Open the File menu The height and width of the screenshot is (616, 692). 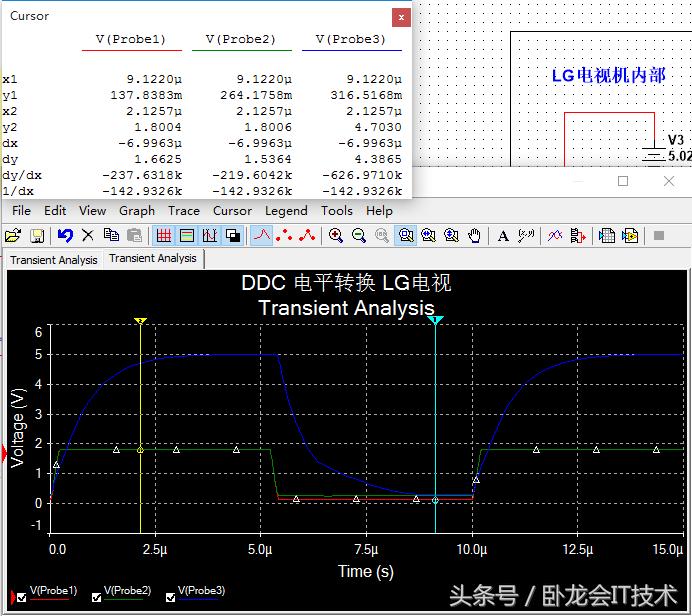coord(21,210)
